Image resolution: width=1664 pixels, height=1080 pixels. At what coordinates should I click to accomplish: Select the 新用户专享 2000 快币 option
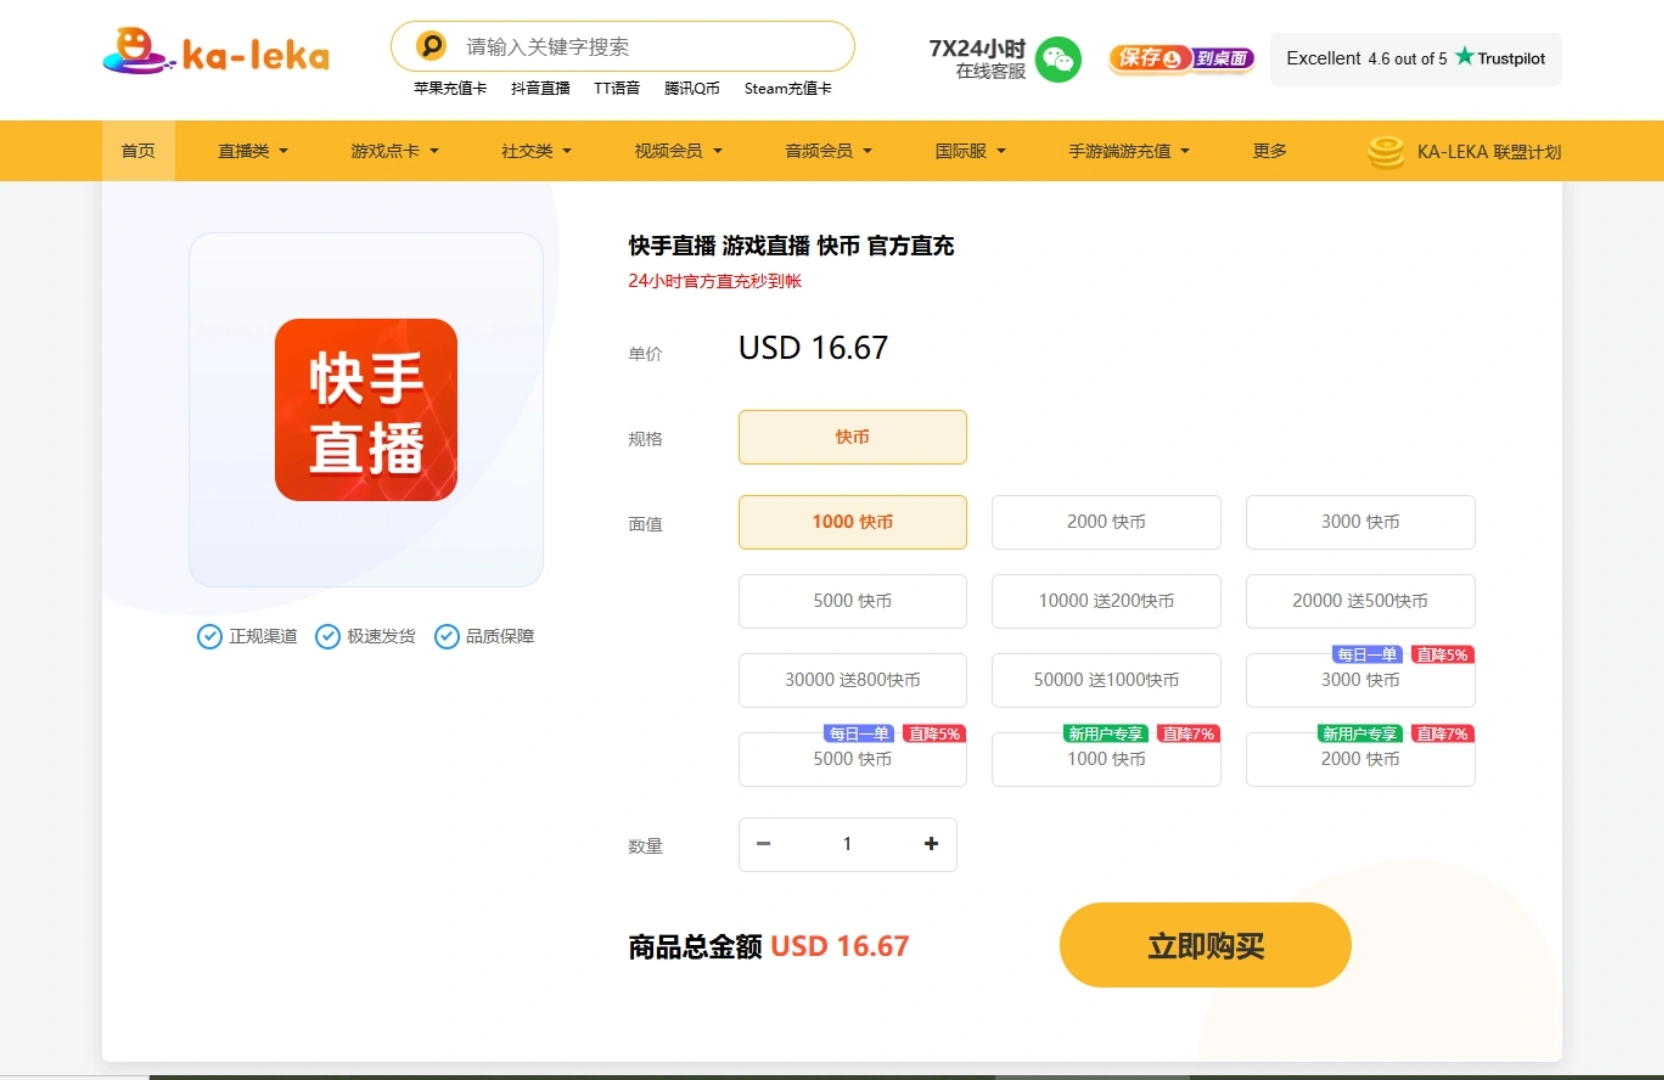1360,759
